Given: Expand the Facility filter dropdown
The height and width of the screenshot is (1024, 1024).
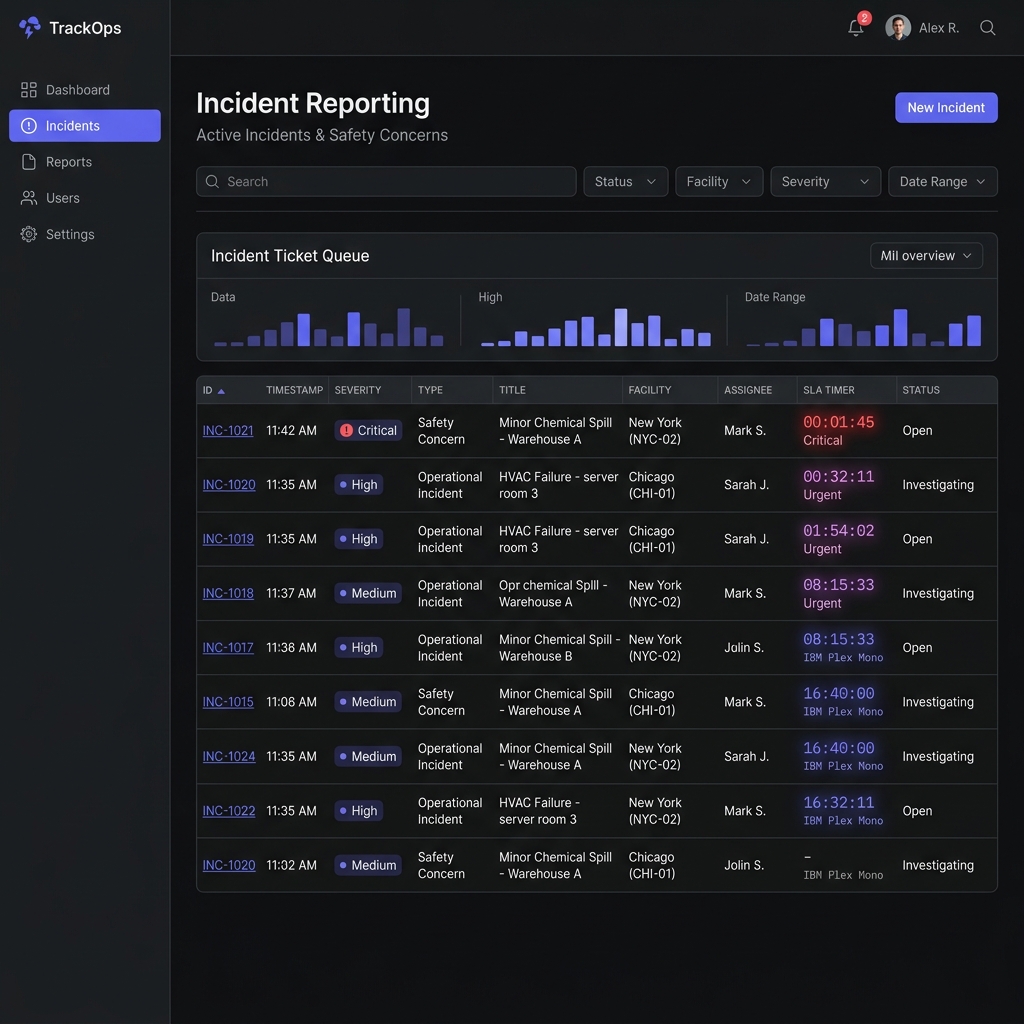Looking at the screenshot, I should [x=719, y=182].
